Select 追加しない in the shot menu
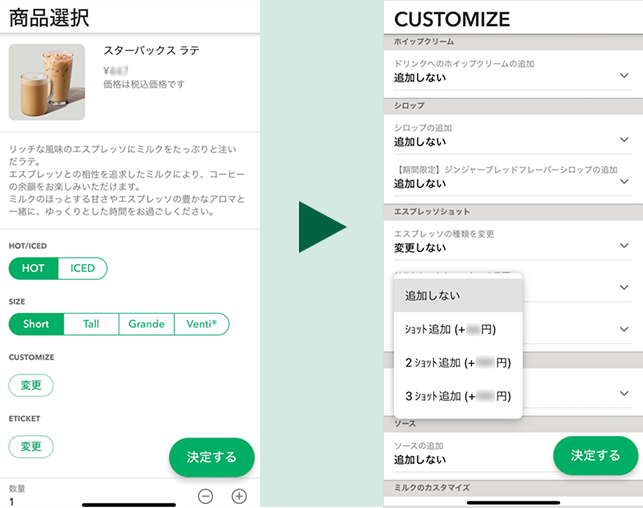Viewport: 643px width, 508px height. click(458, 295)
